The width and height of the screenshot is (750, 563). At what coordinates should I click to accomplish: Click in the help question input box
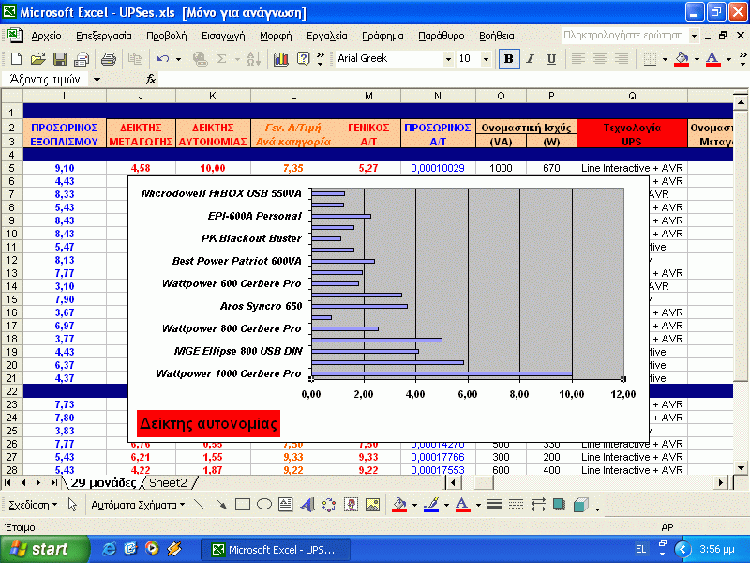pyautogui.click(x=624, y=36)
